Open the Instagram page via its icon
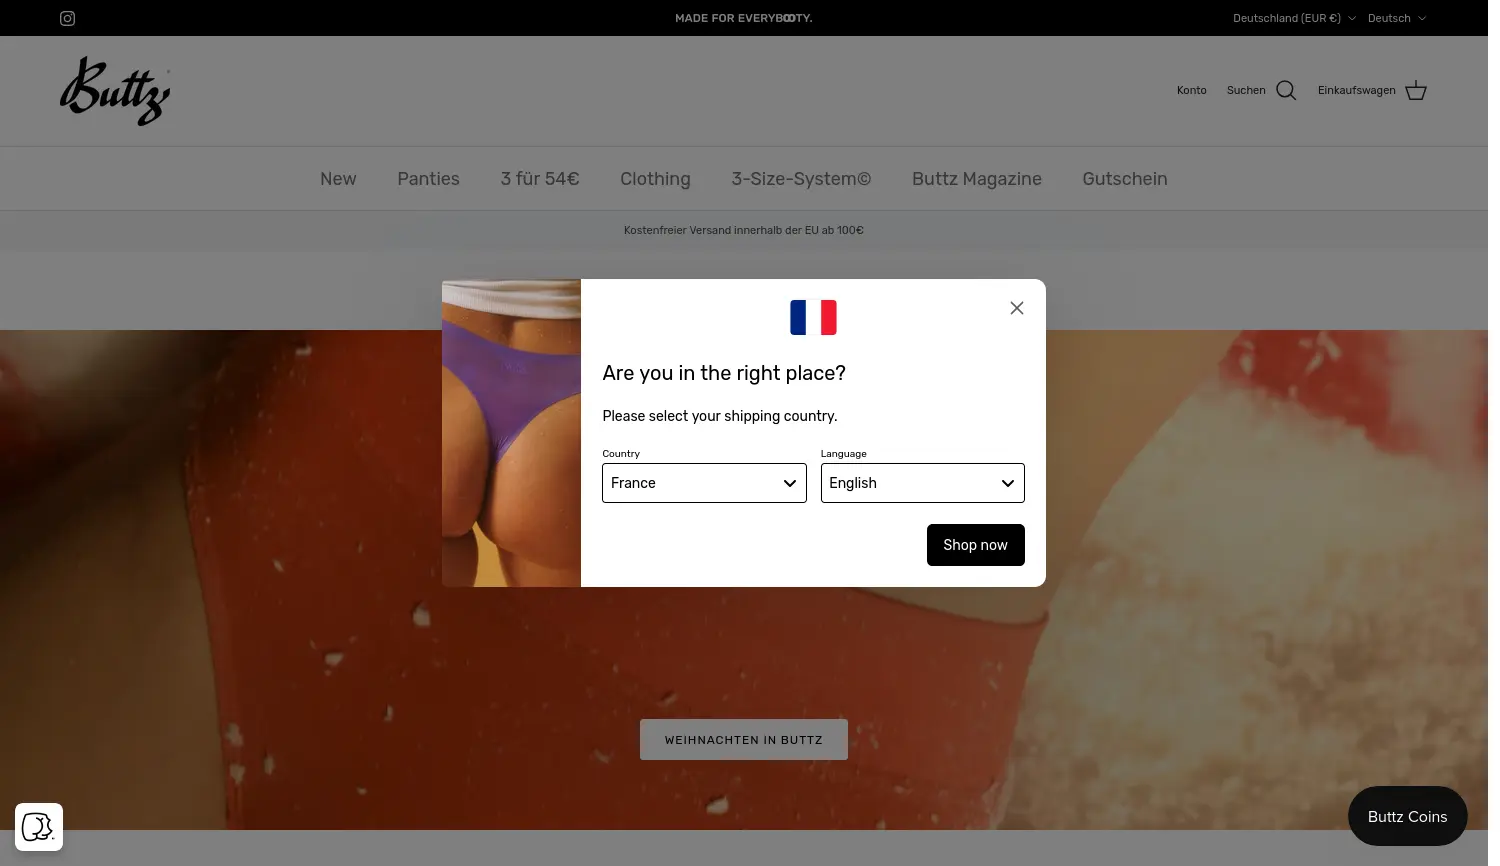Screen dimensions: 1500x866 pyautogui.click(x=67, y=17)
